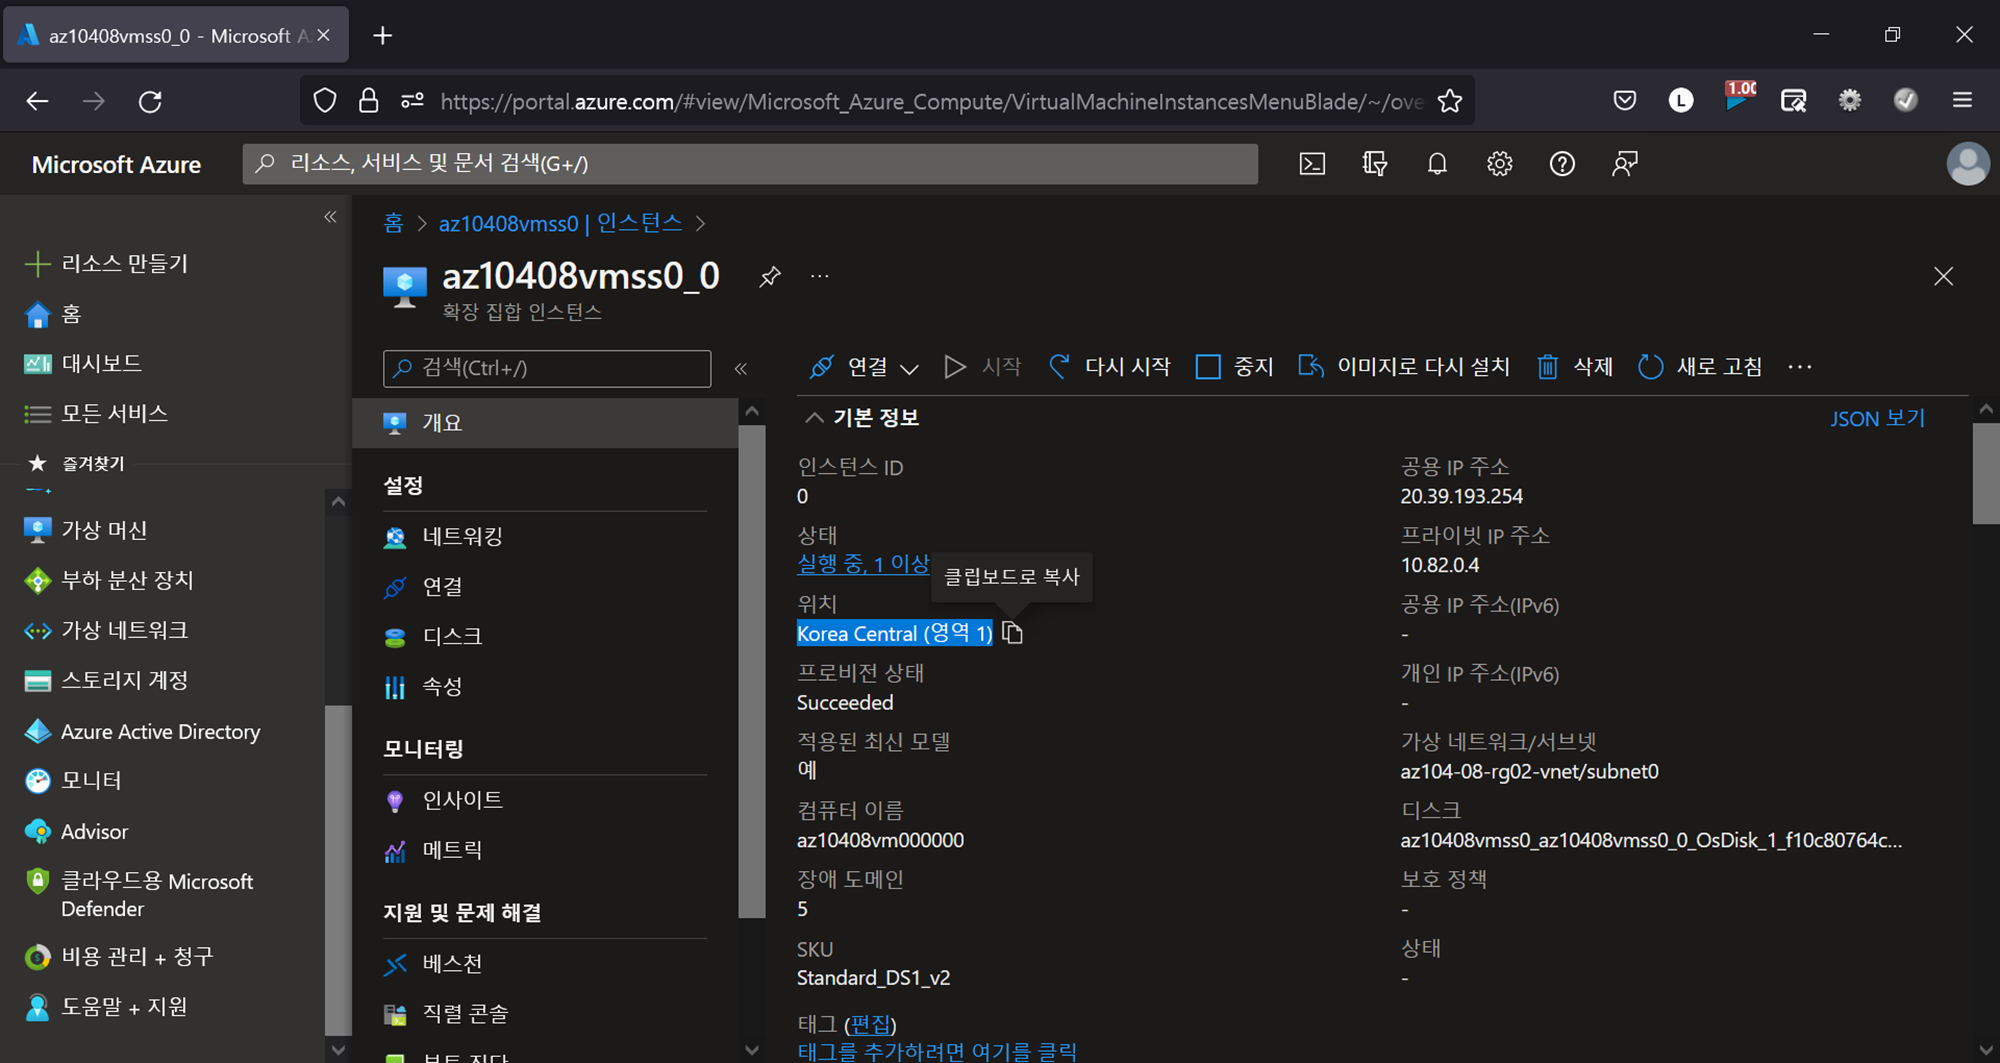Click the resource menu 검색 field
The height and width of the screenshot is (1063, 2000).
tap(547, 369)
